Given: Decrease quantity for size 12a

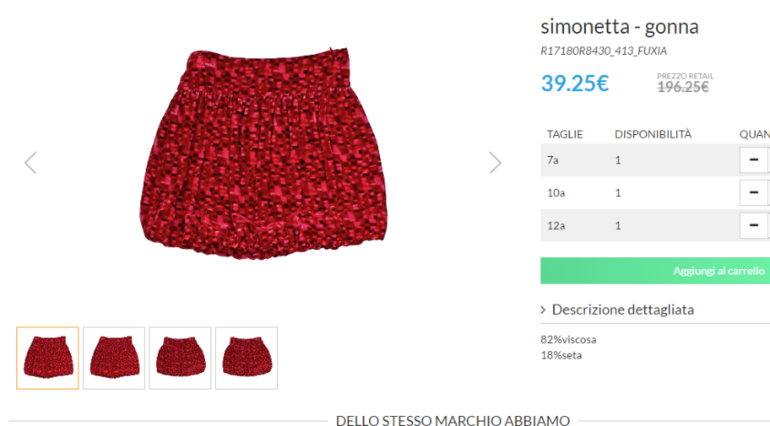Looking at the screenshot, I should 754,226.
